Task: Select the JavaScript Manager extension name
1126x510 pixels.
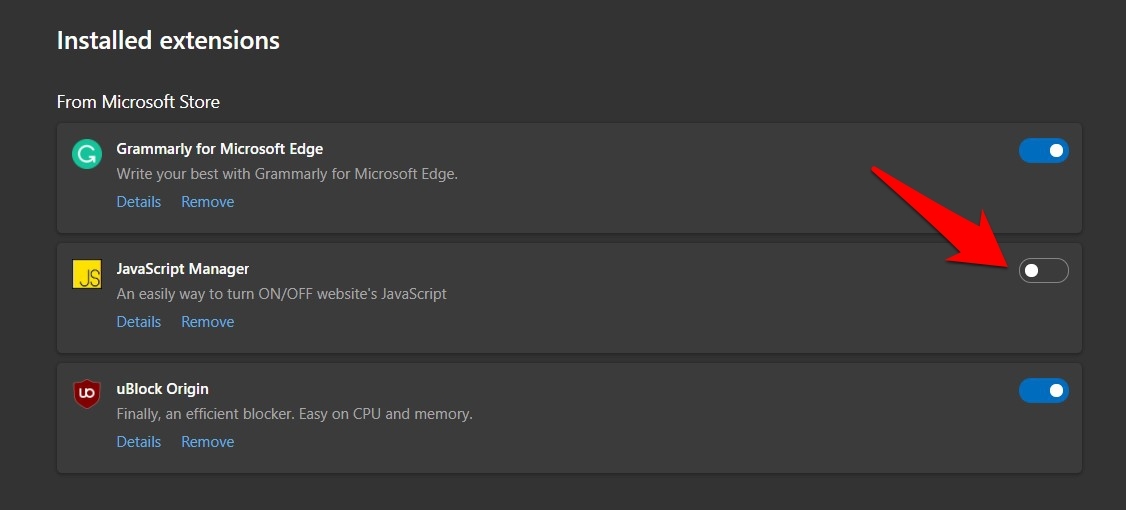Action: [182, 269]
